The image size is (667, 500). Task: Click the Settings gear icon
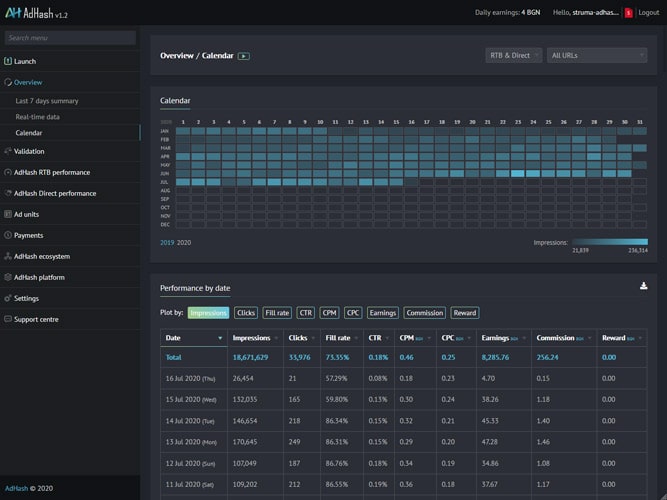pos(9,298)
